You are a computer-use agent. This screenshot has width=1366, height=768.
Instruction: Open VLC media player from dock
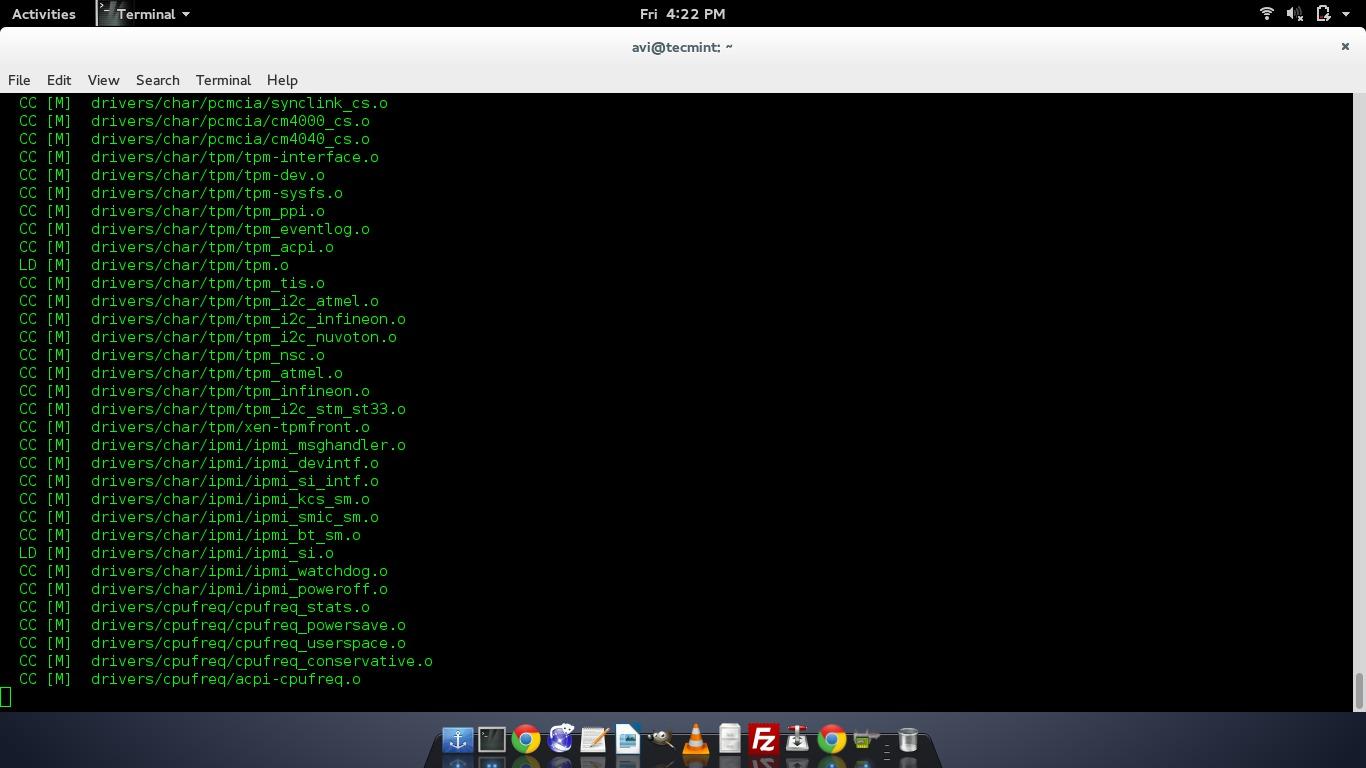pos(695,740)
